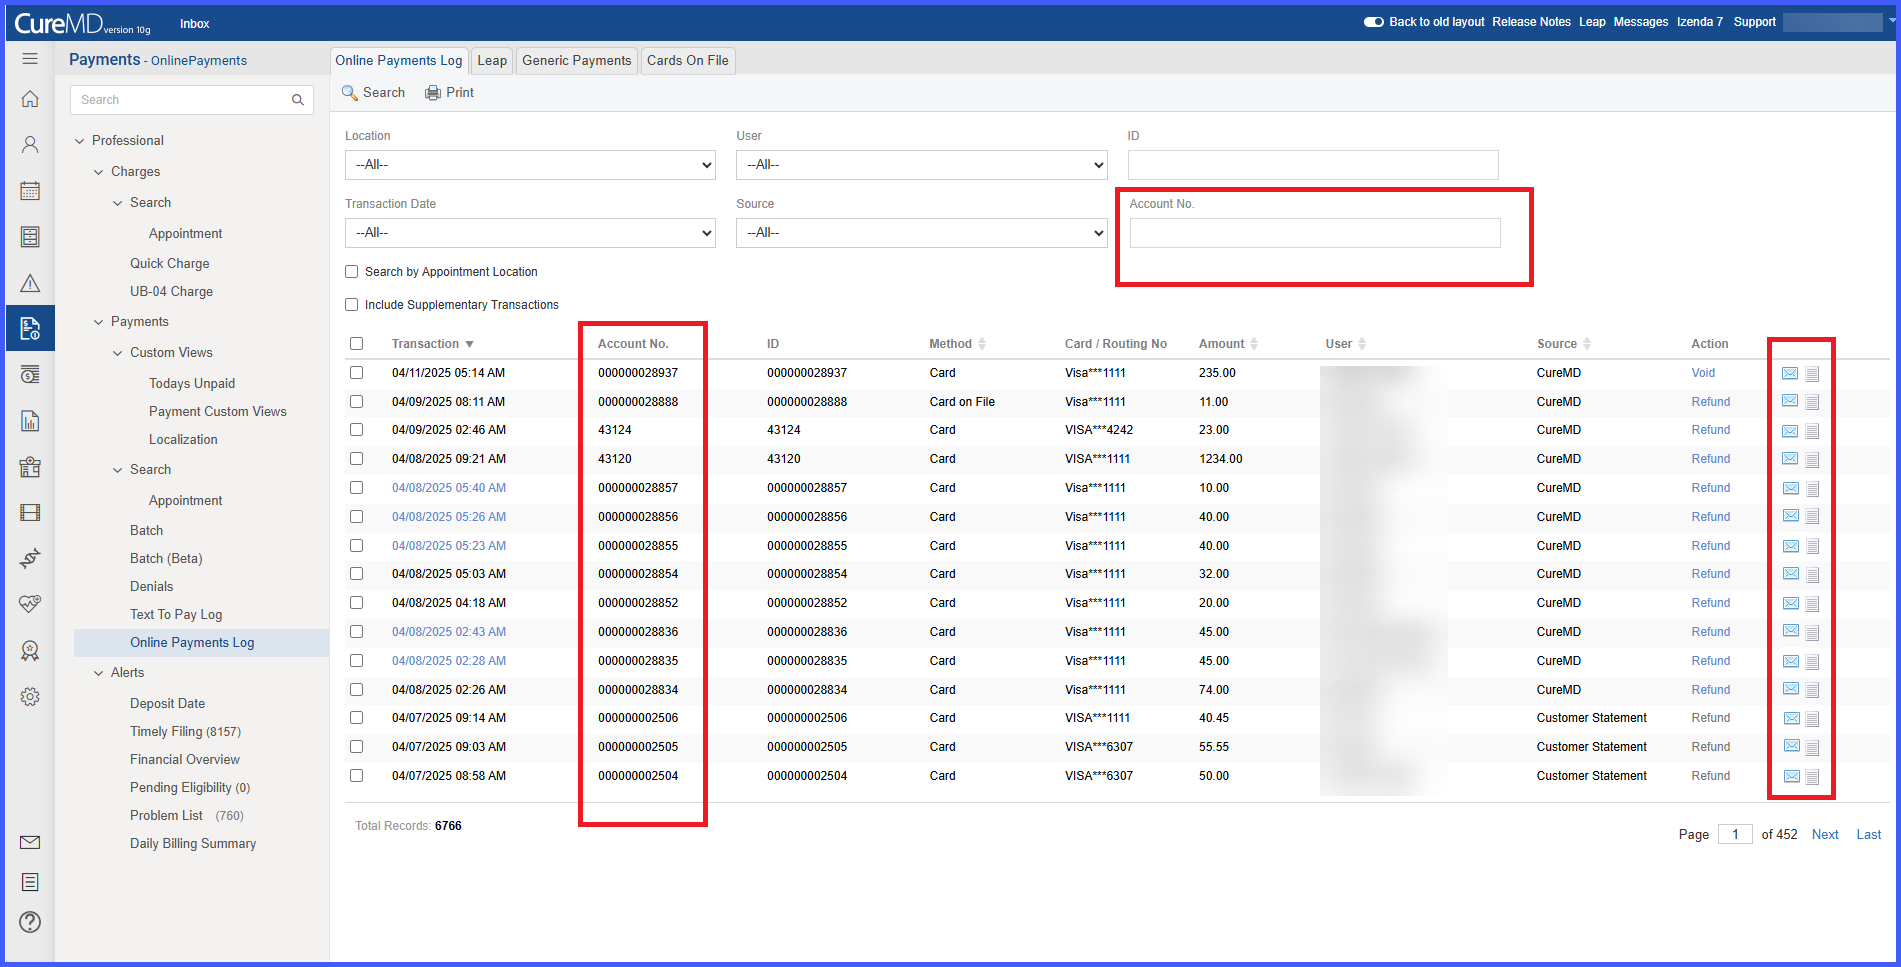Email receipt icon for 04/08/2025 05:03 AM row

(1790, 574)
